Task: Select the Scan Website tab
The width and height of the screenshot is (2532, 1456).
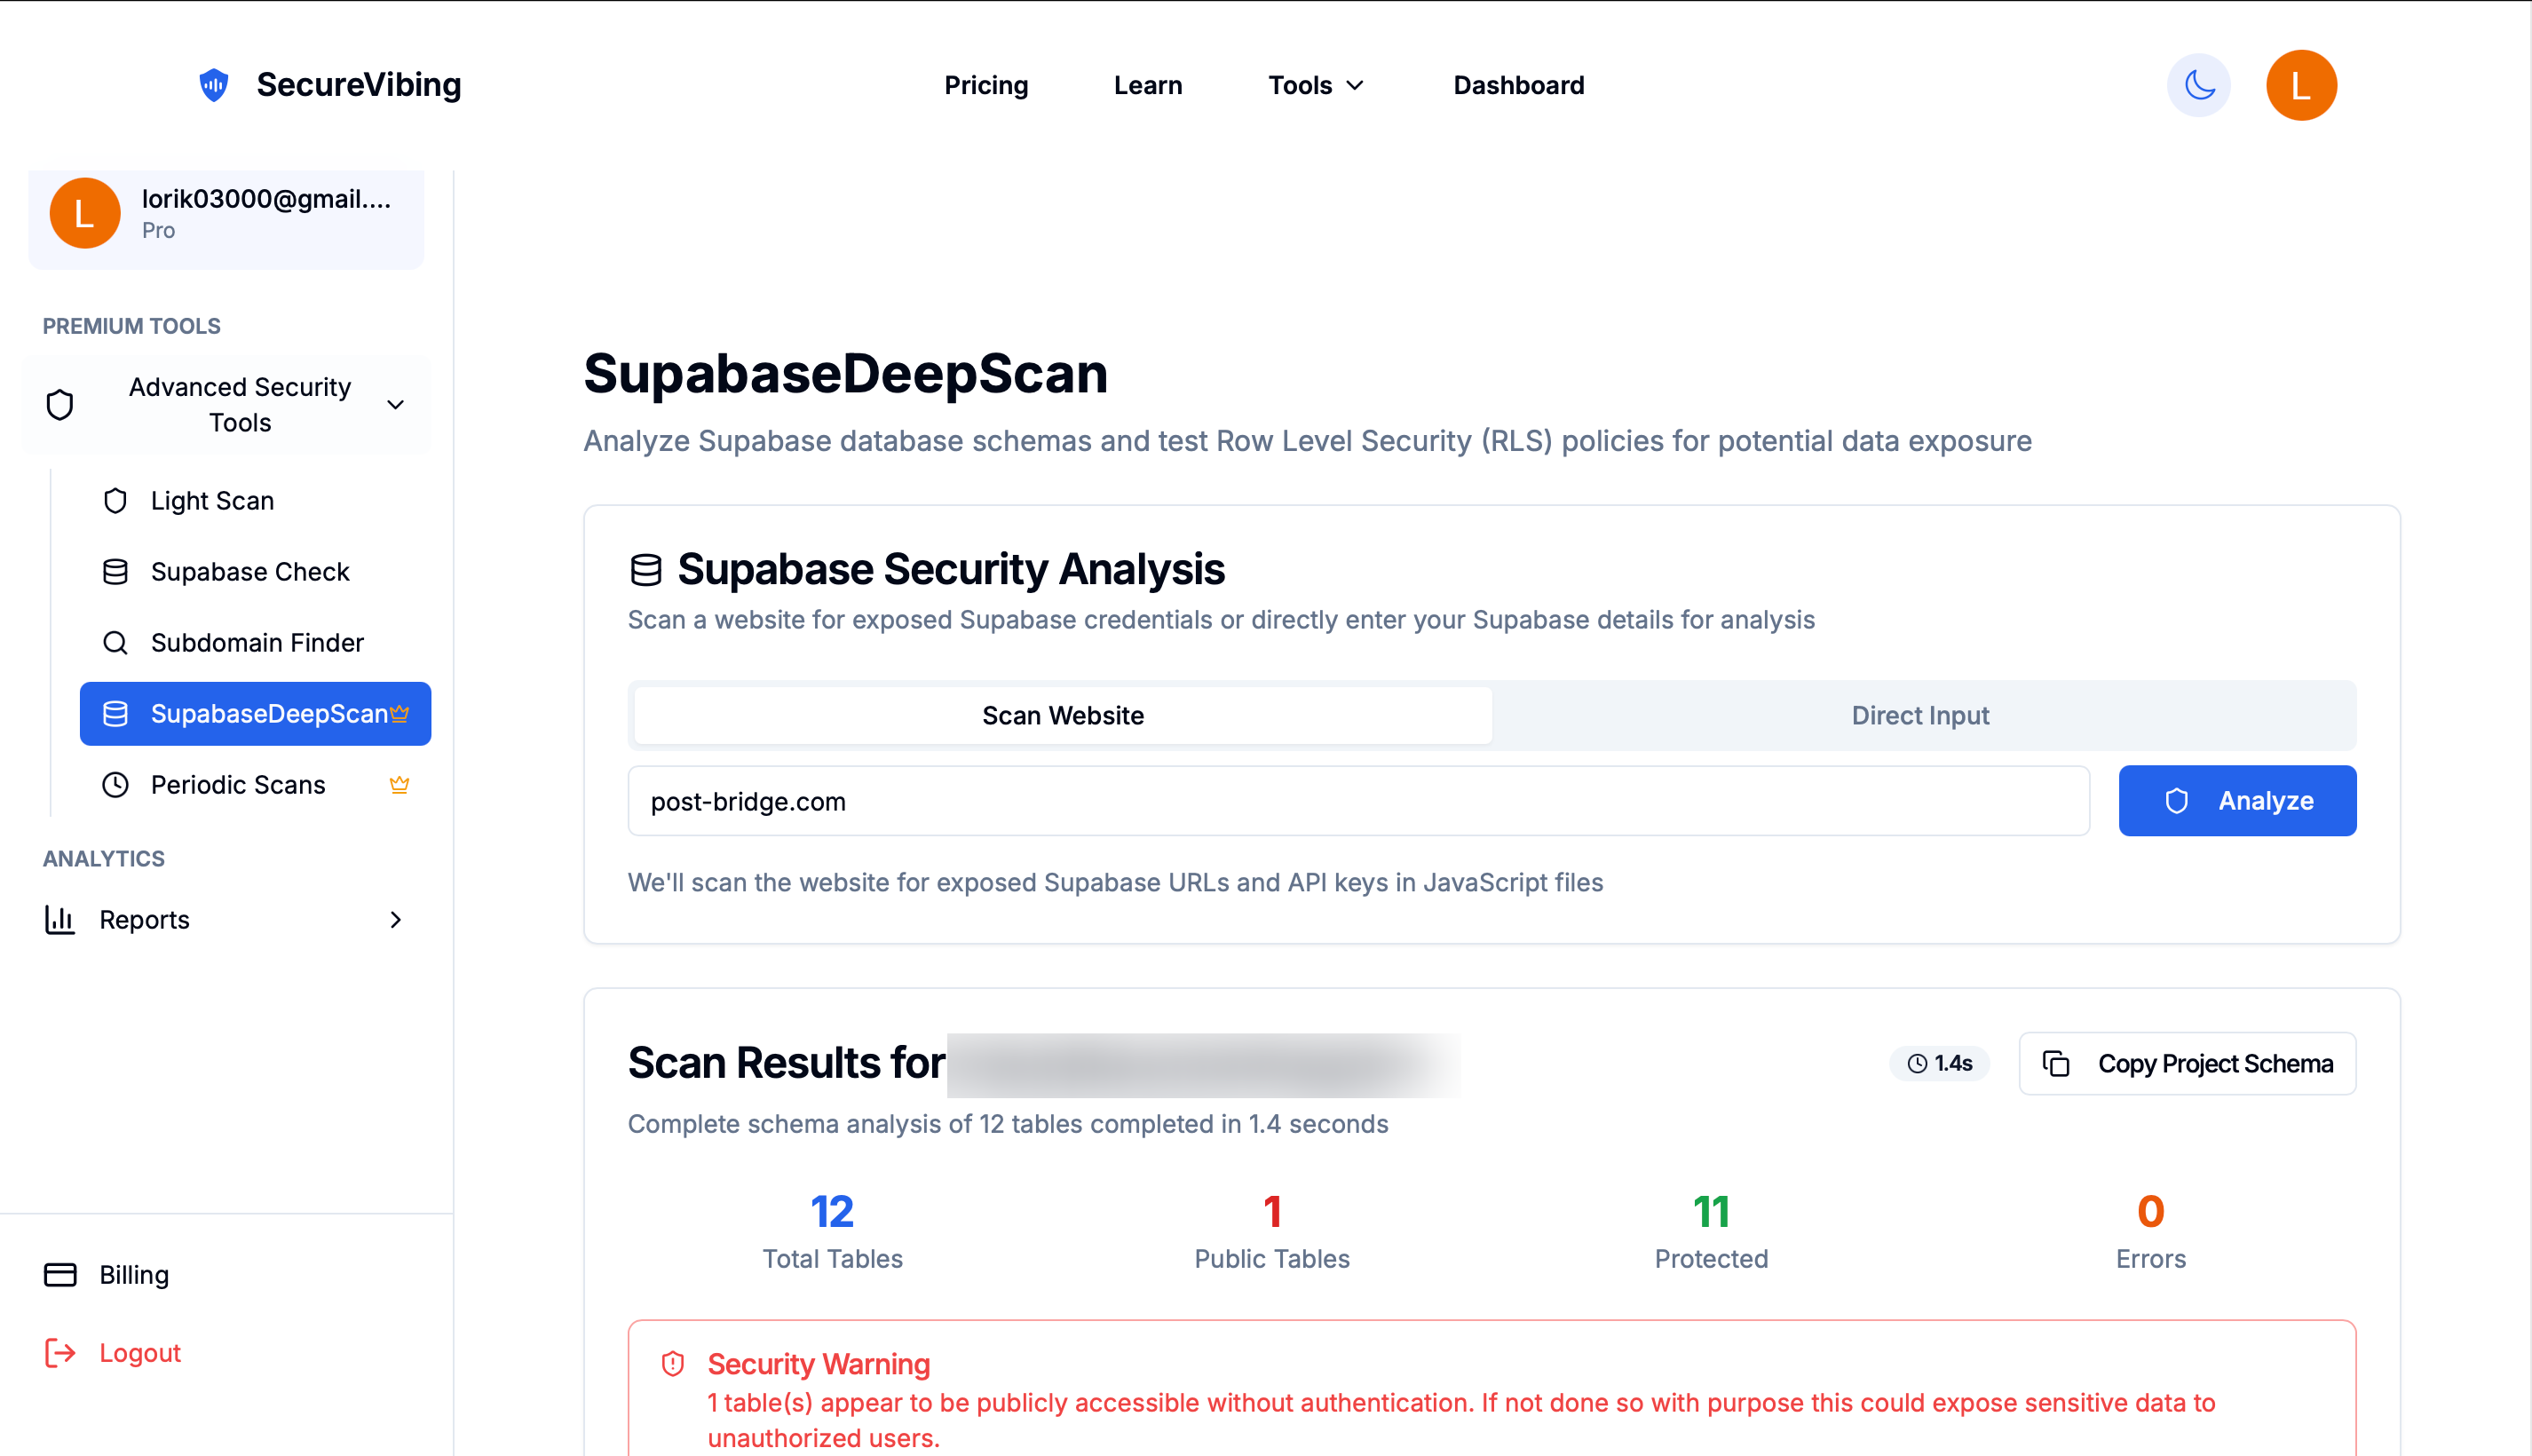Action: point(1062,715)
